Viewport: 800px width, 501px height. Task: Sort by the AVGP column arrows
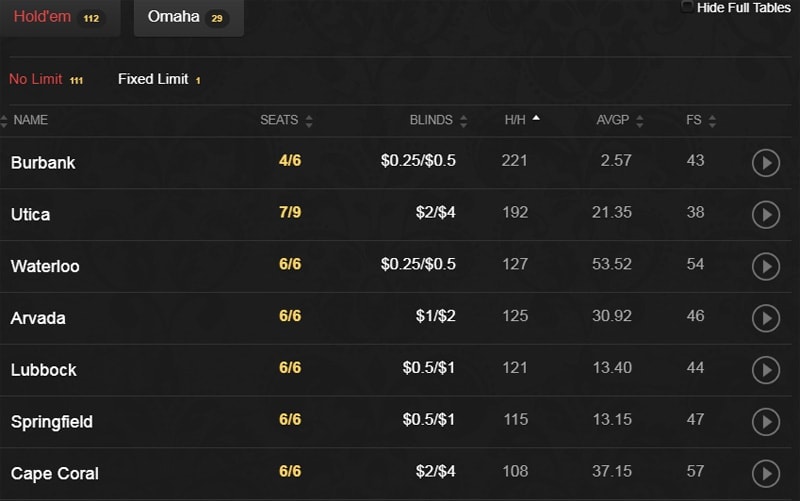tap(640, 121)
